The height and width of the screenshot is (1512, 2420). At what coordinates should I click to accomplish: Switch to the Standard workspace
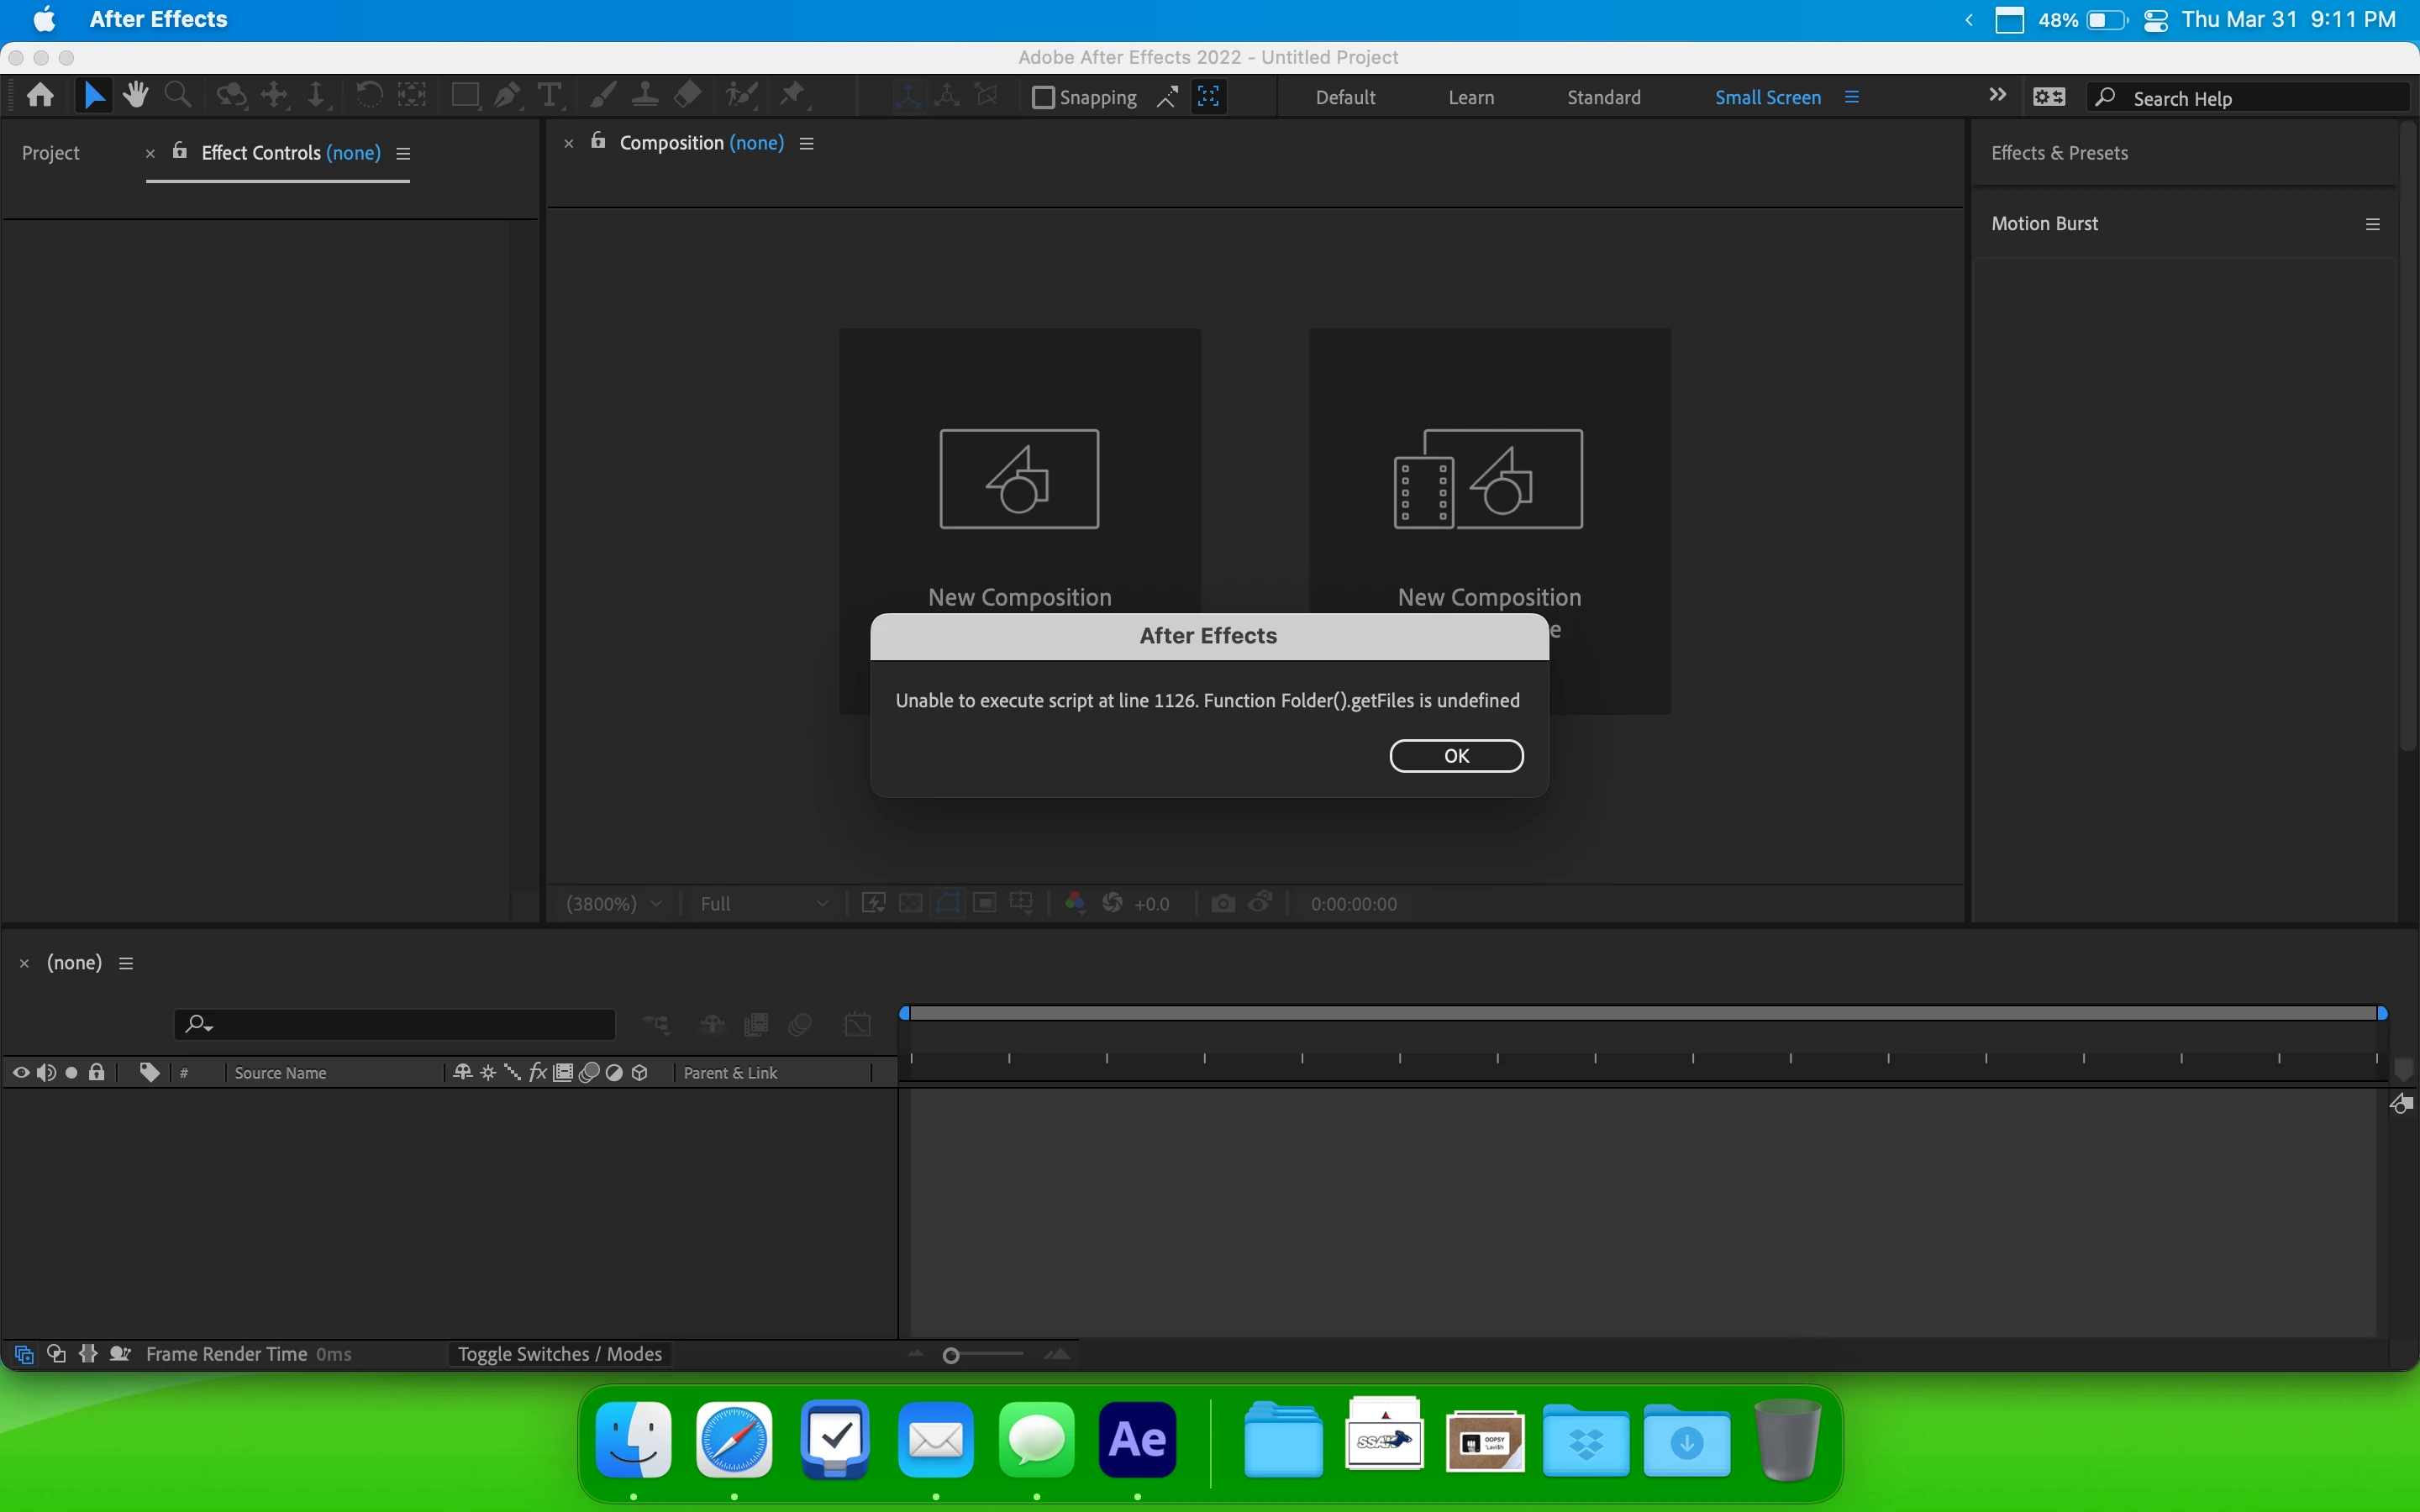pos(1603,97)
